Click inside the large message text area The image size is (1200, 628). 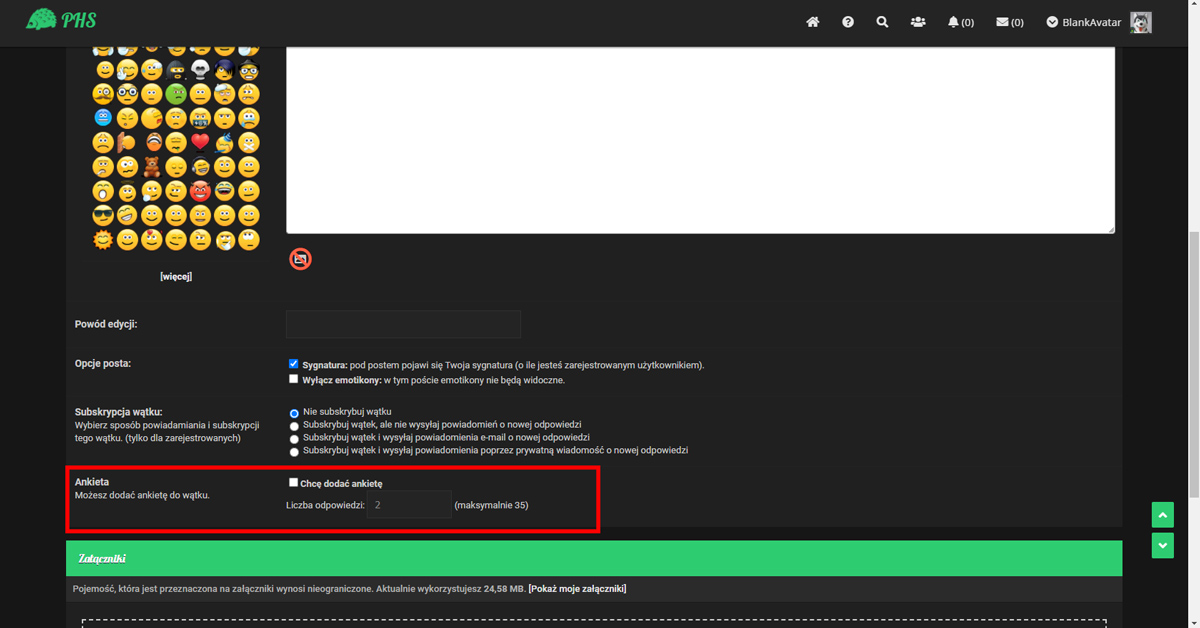click(700, 139)
